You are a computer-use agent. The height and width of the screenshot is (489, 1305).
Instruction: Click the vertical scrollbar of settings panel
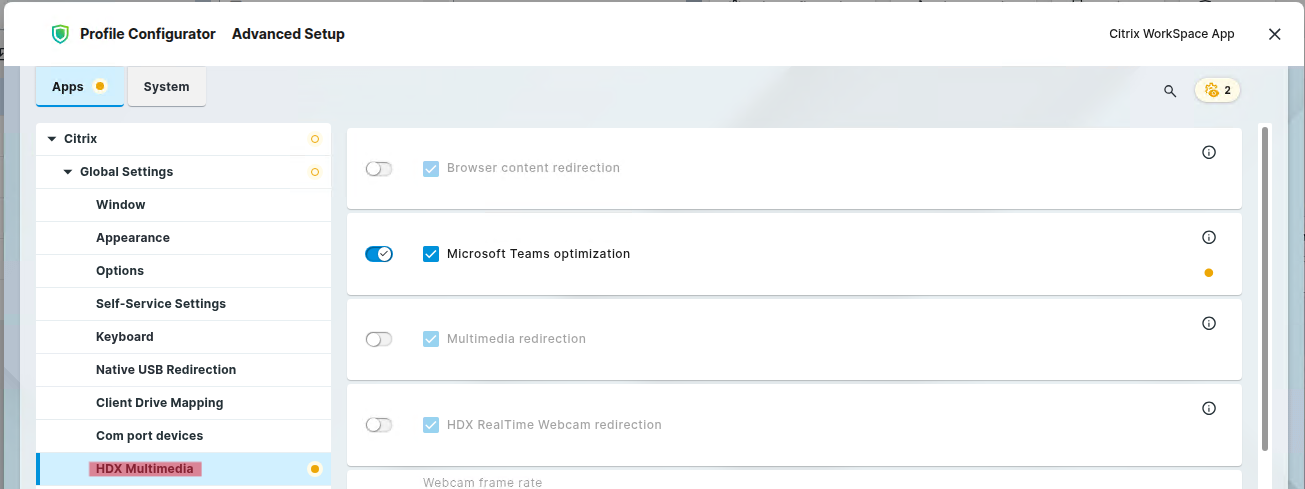coord(1265,288)
